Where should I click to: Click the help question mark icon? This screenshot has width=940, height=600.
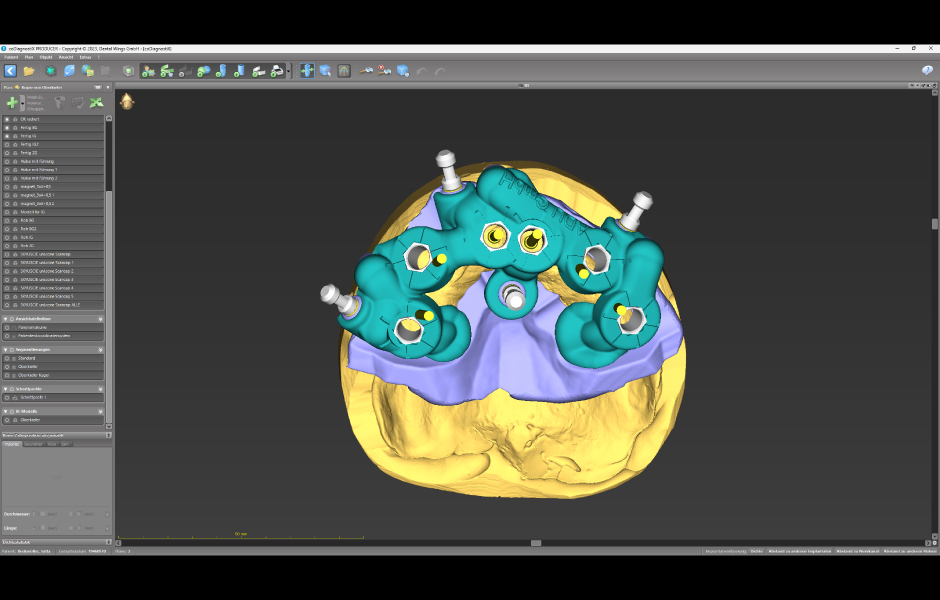coord(927,71)
